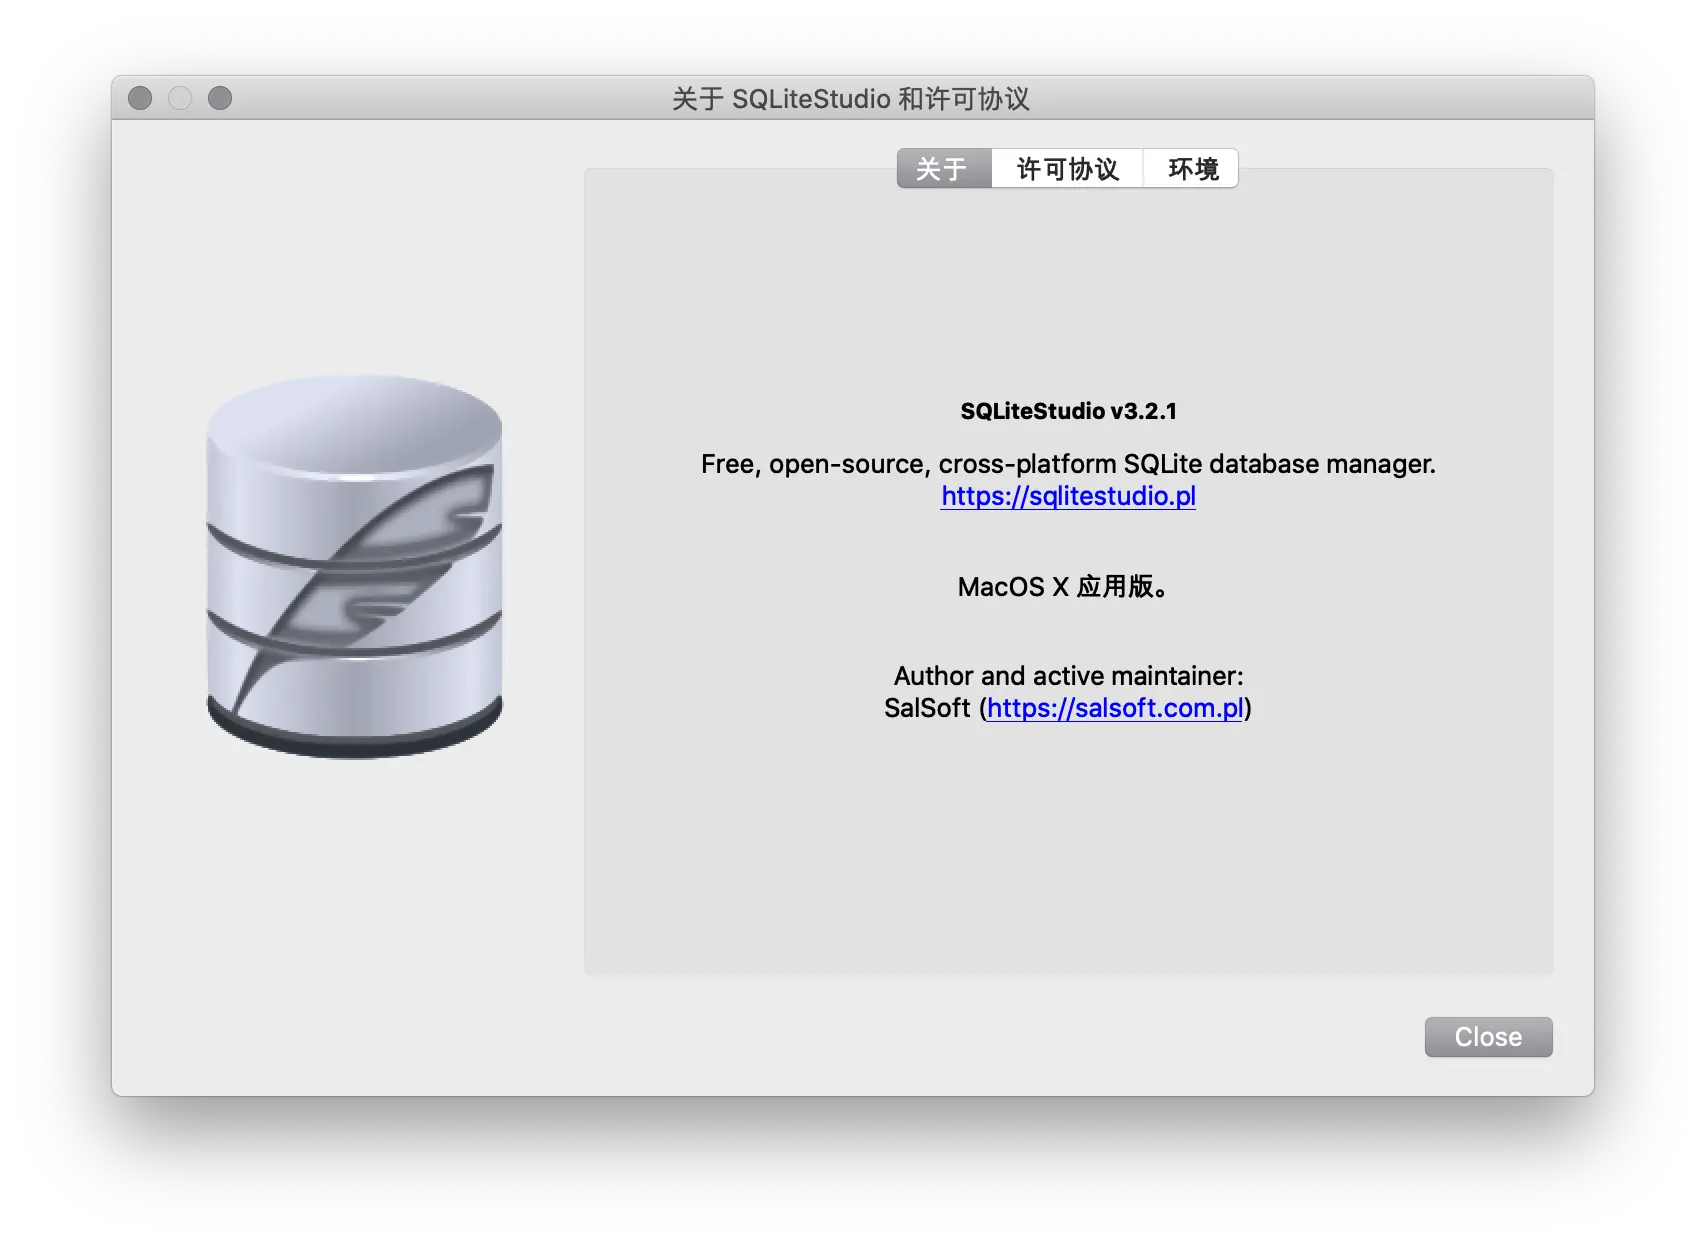Click the window zoom button
Viewport: 1706px width, 1244px height.
pyautogui.click(x=220, y=98)
